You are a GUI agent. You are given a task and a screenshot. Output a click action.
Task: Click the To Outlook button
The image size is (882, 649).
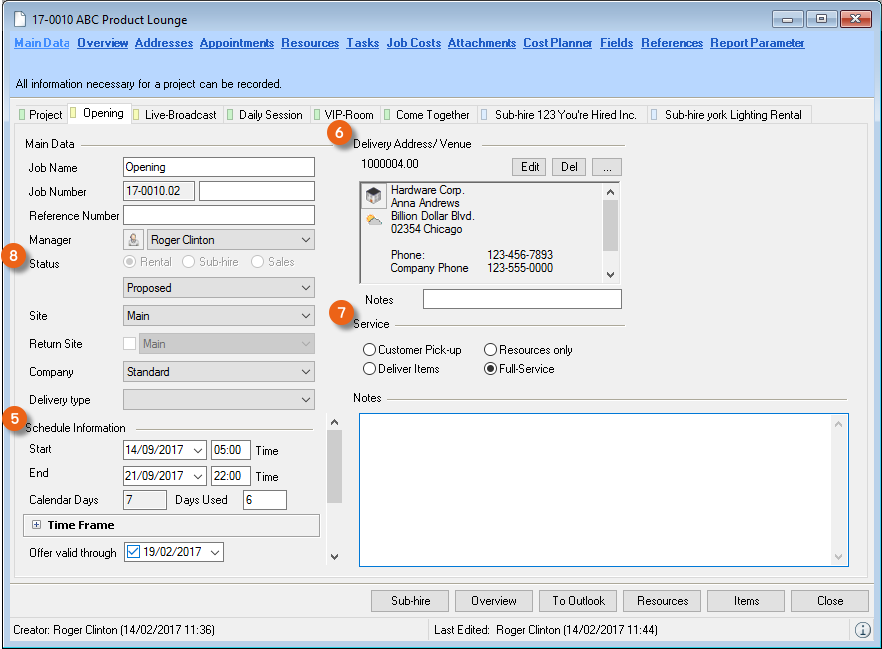578,601
